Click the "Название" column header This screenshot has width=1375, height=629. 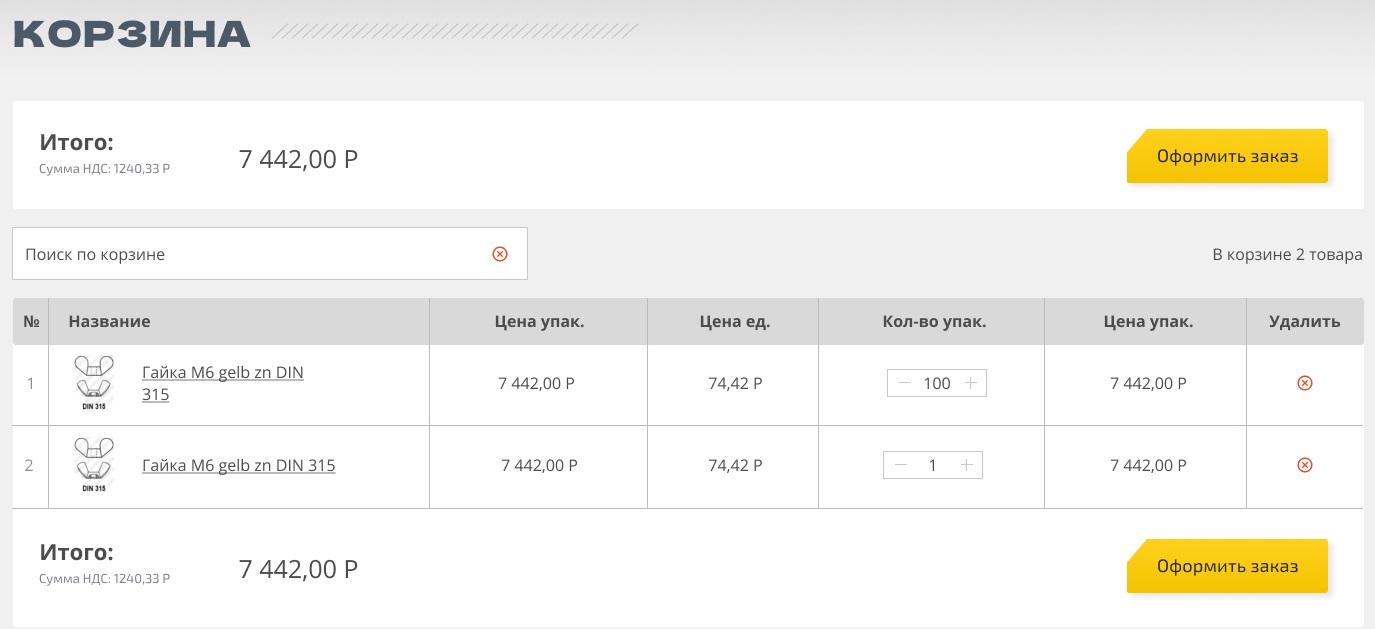[109, 321]
